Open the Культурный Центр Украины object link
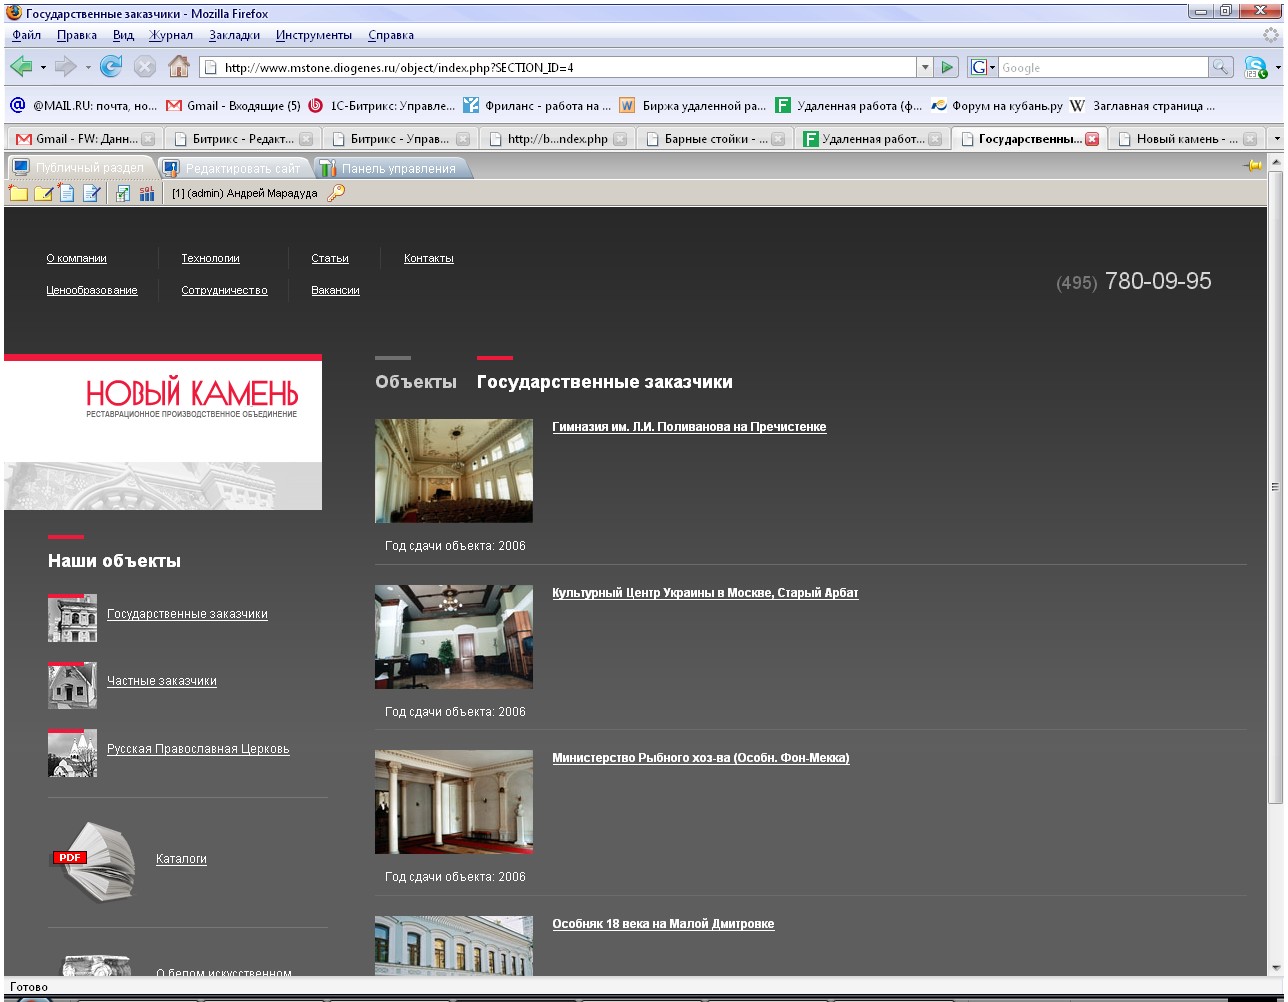 point(705,593)
